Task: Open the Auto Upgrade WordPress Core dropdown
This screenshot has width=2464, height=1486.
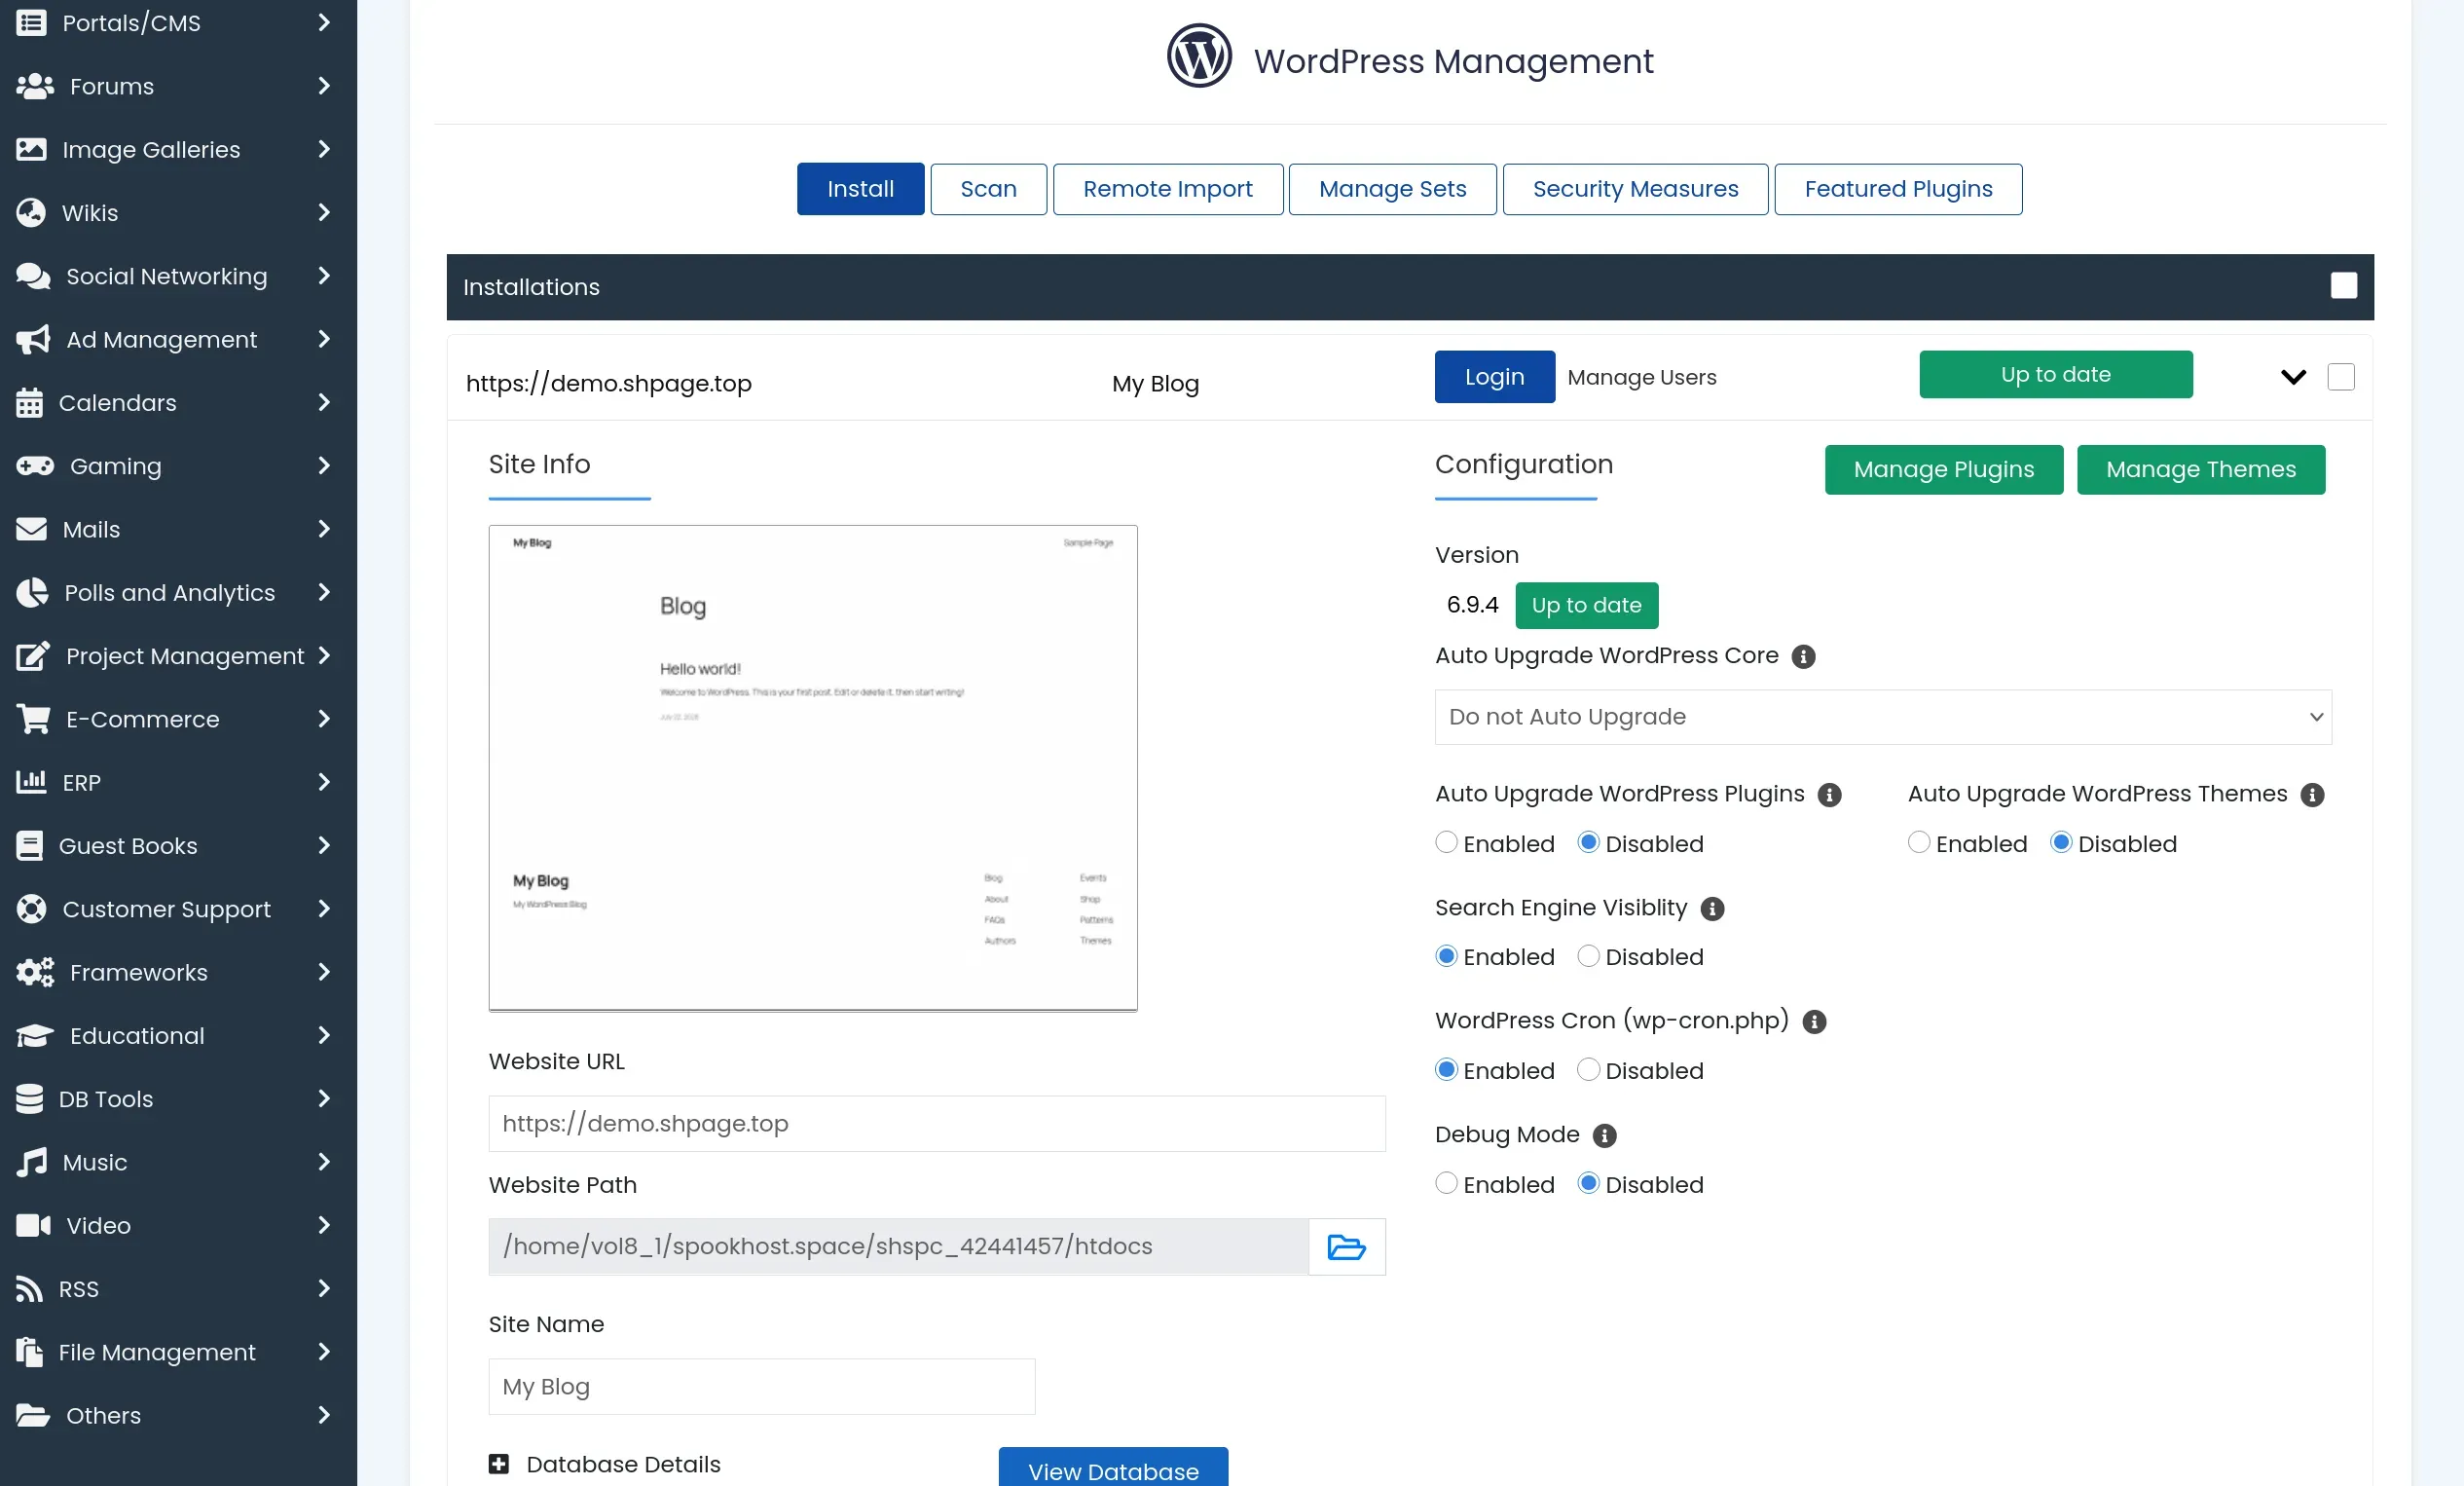Action: click(1882, 717)
